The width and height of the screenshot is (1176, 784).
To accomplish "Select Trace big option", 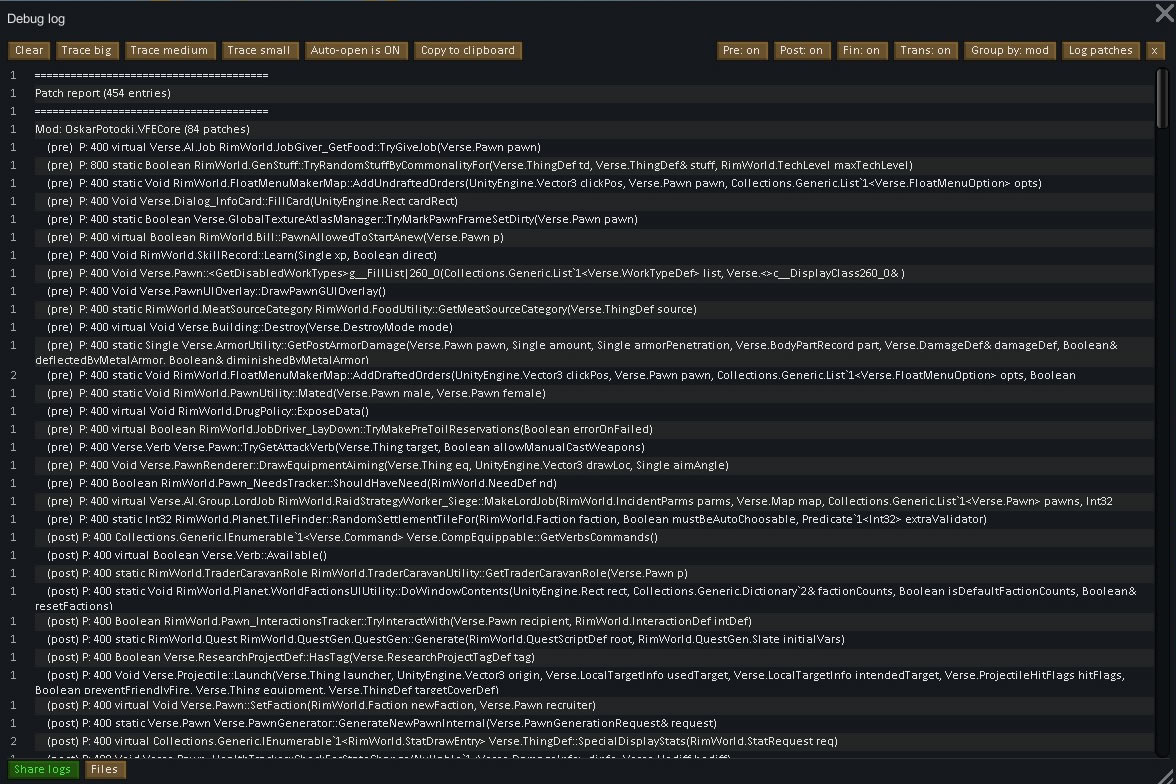I will pos(86,50).
